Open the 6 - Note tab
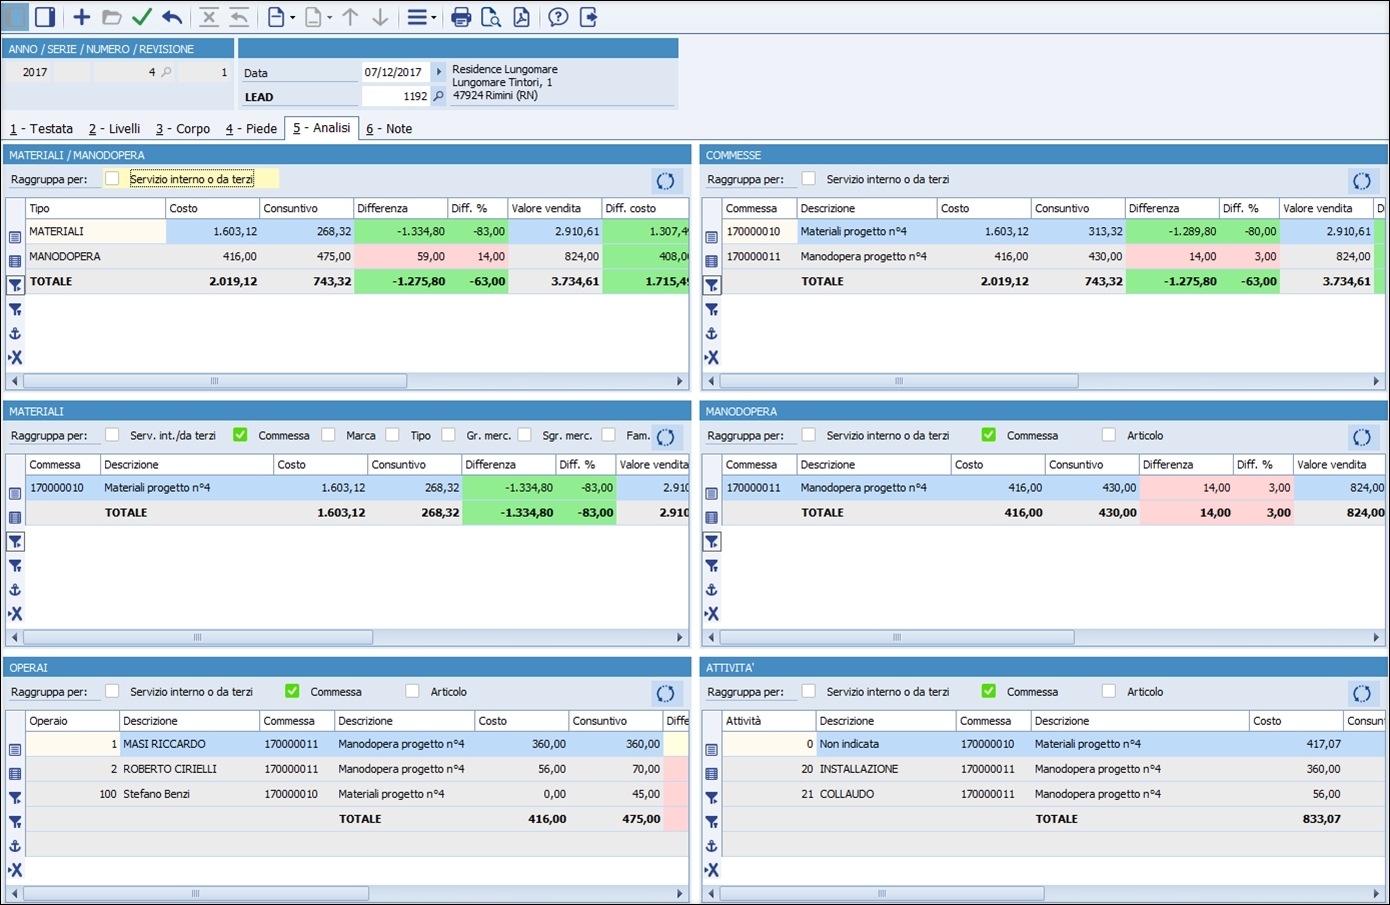The height and width of the screenshot is (905, 1390). tap(389, 129)
